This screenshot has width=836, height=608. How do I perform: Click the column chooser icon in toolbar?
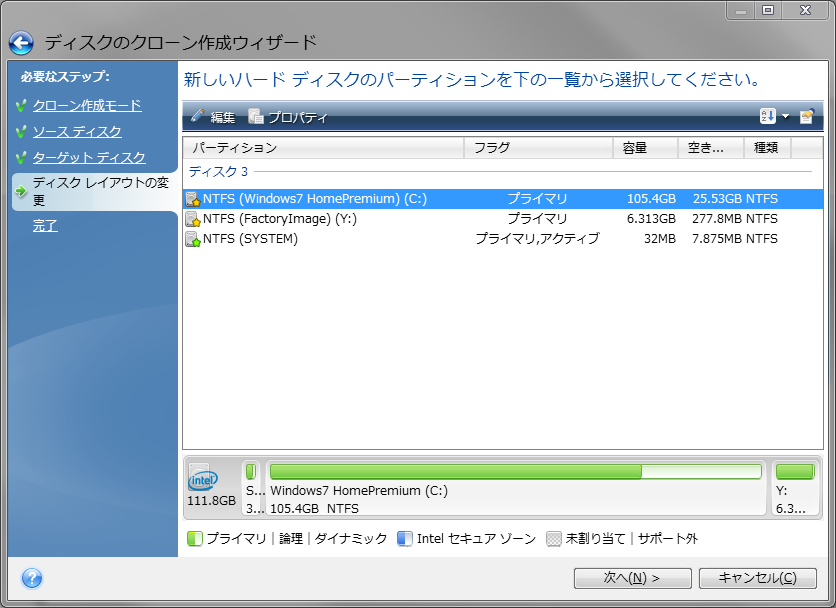point(807,116)
